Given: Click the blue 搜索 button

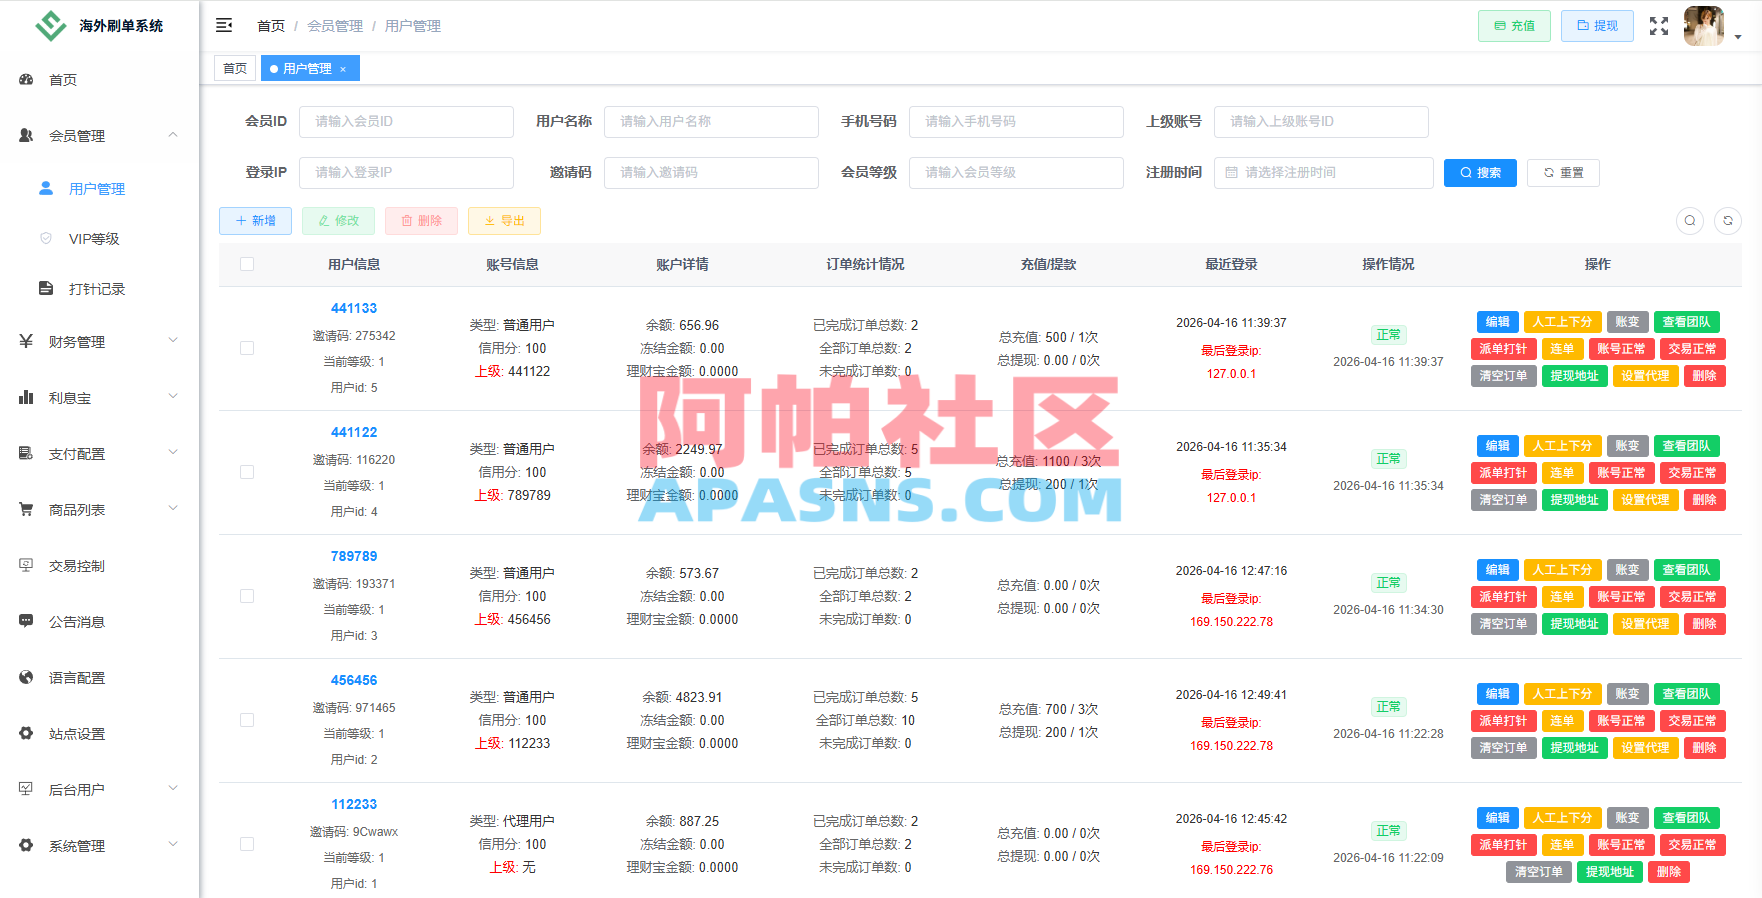Looking at the screenshot, I should pyautogui.click(x=1480, y=172).
